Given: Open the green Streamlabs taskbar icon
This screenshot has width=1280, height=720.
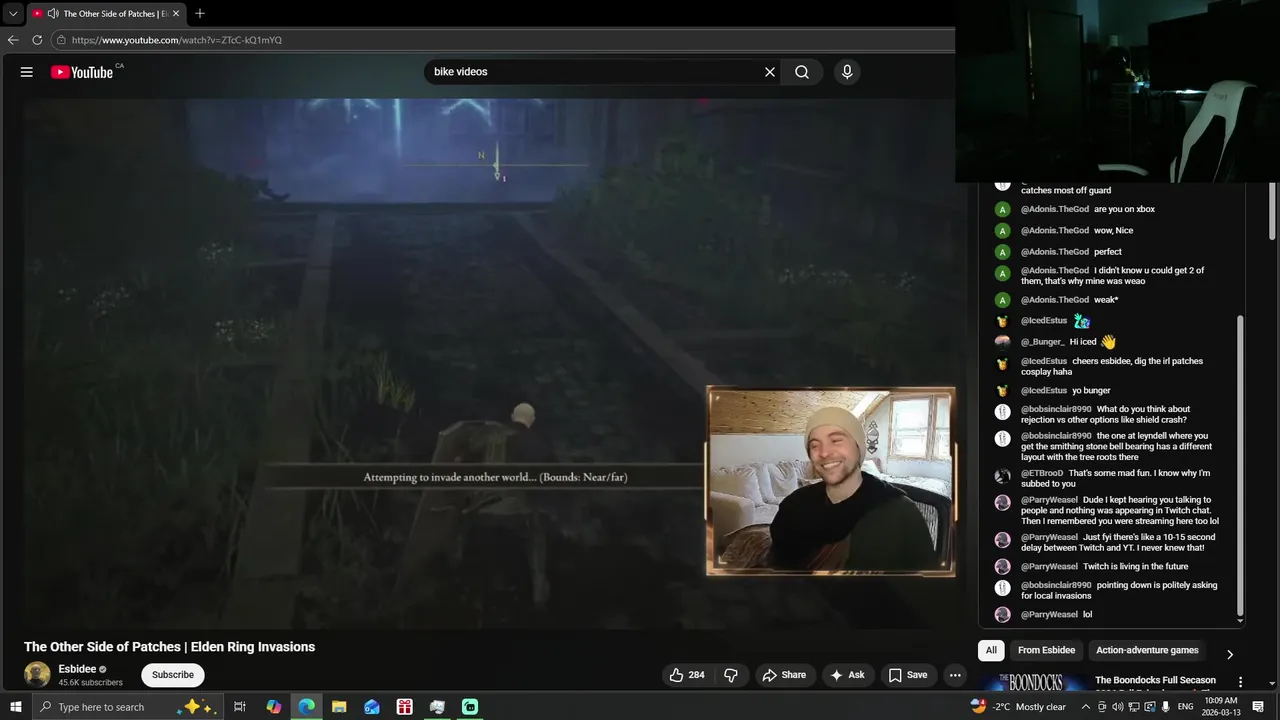Looking at the screenshot, I should [x=470, y=707].
